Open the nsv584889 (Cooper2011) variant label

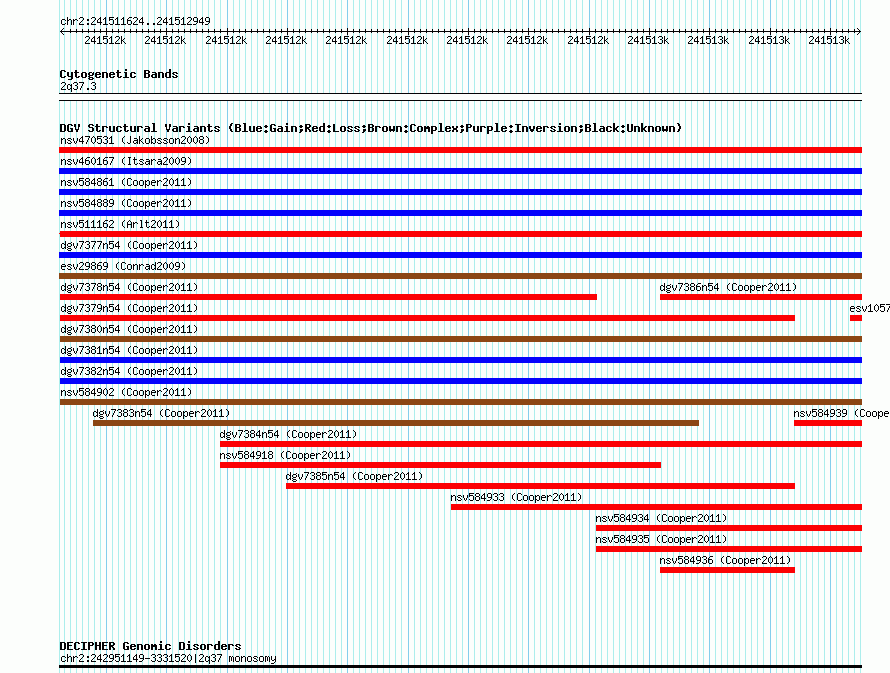coord(126,203)
